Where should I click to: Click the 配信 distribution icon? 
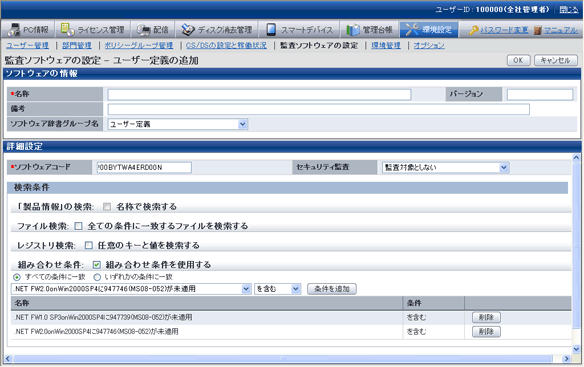(143, 29)
